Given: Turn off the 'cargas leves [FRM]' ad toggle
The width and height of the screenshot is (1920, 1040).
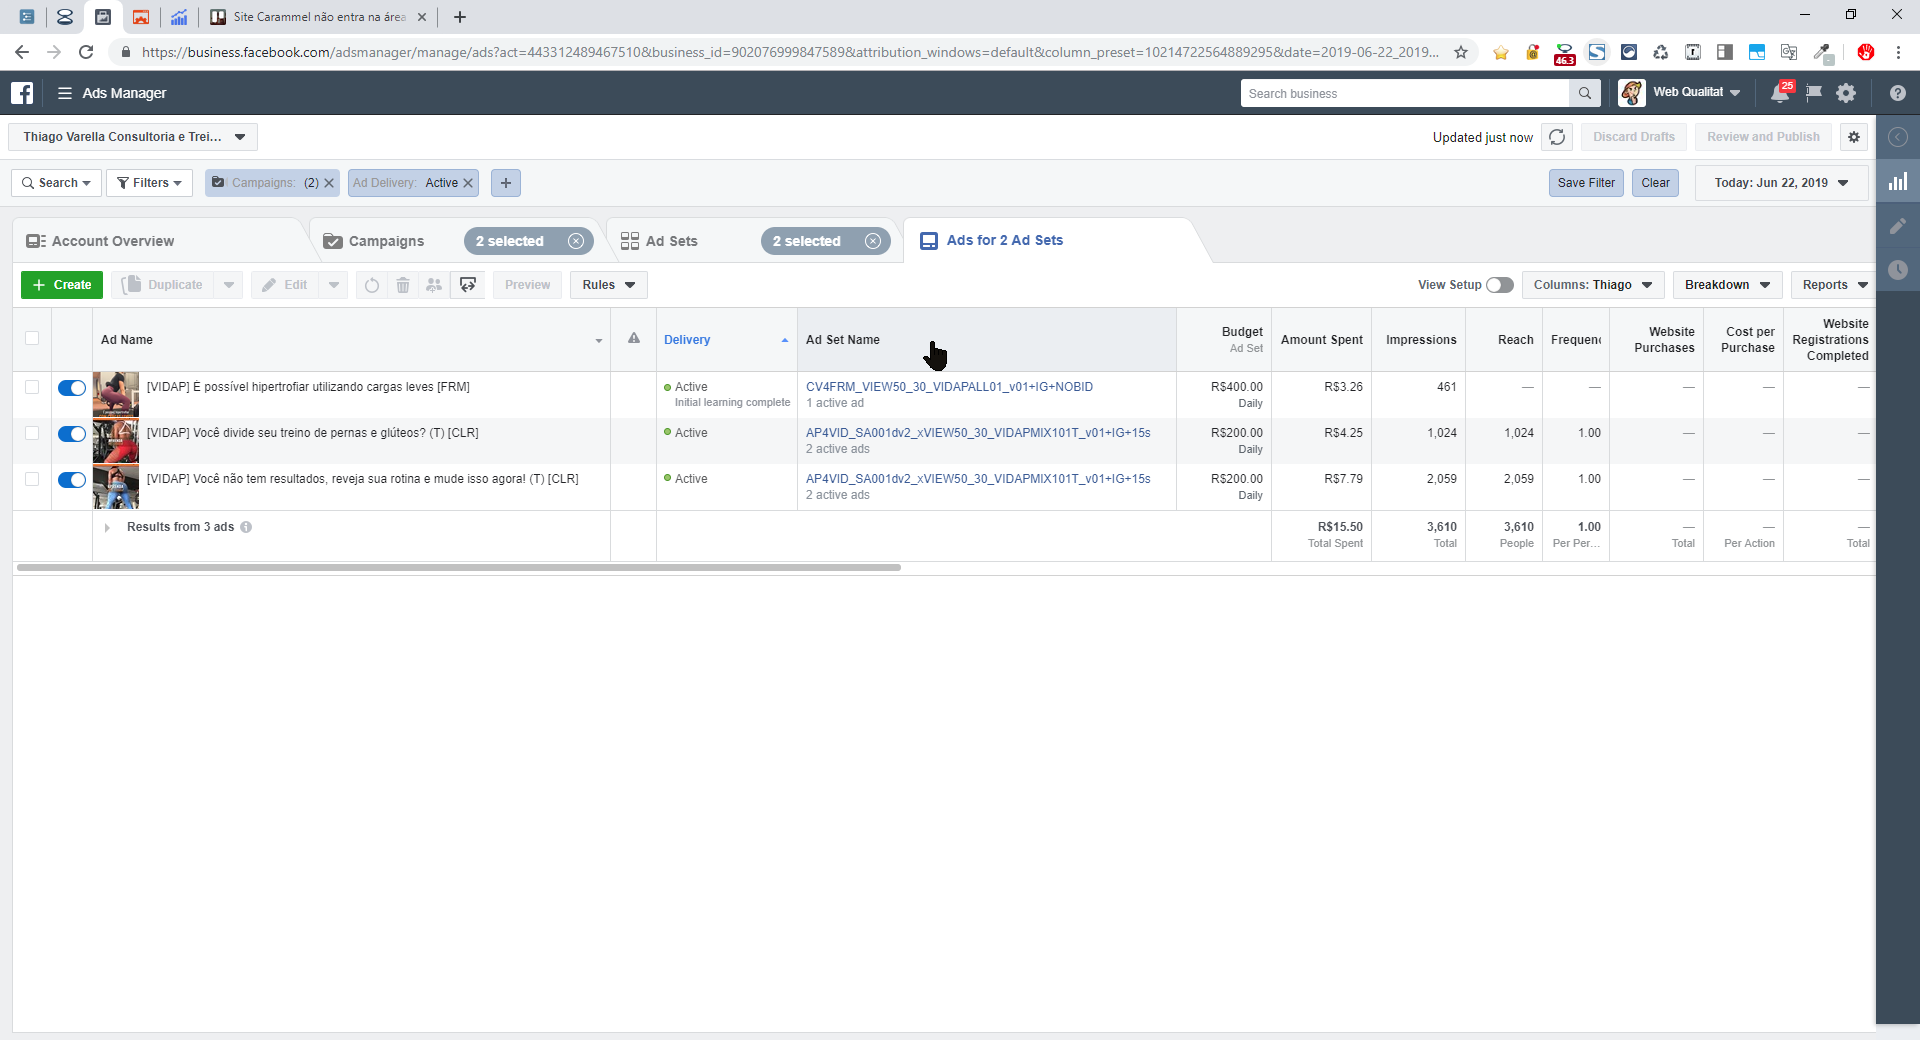Looking at the screenshot, I should click(x=72, y=388).
